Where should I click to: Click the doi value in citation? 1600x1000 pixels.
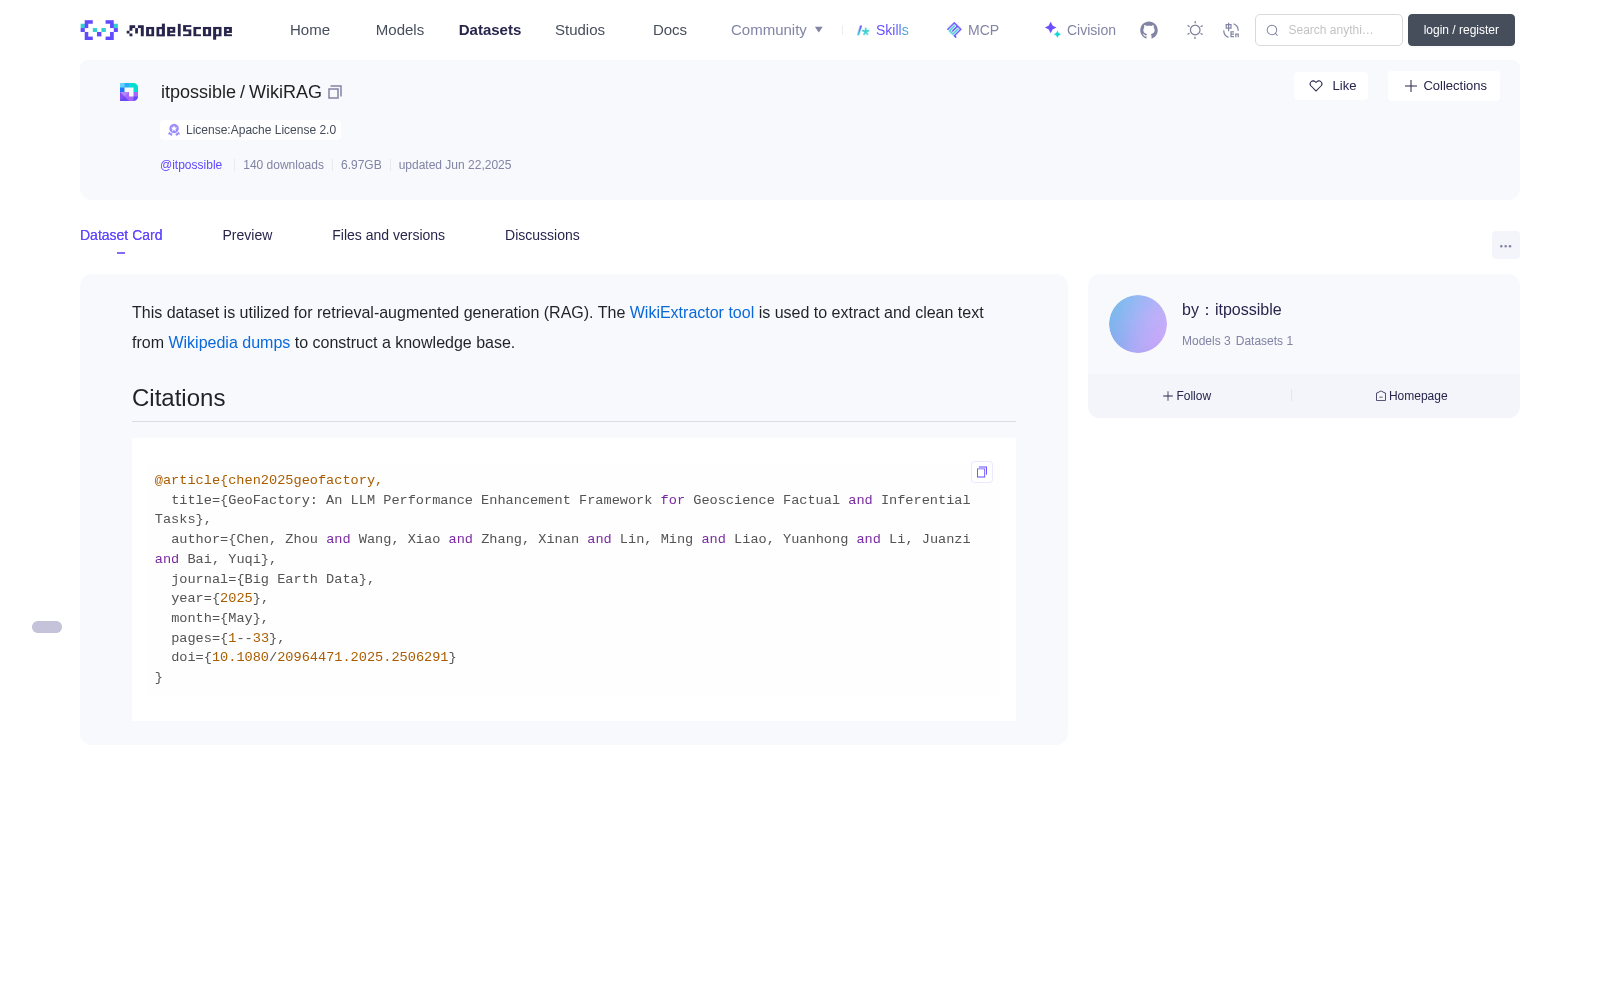coord(330,657)
